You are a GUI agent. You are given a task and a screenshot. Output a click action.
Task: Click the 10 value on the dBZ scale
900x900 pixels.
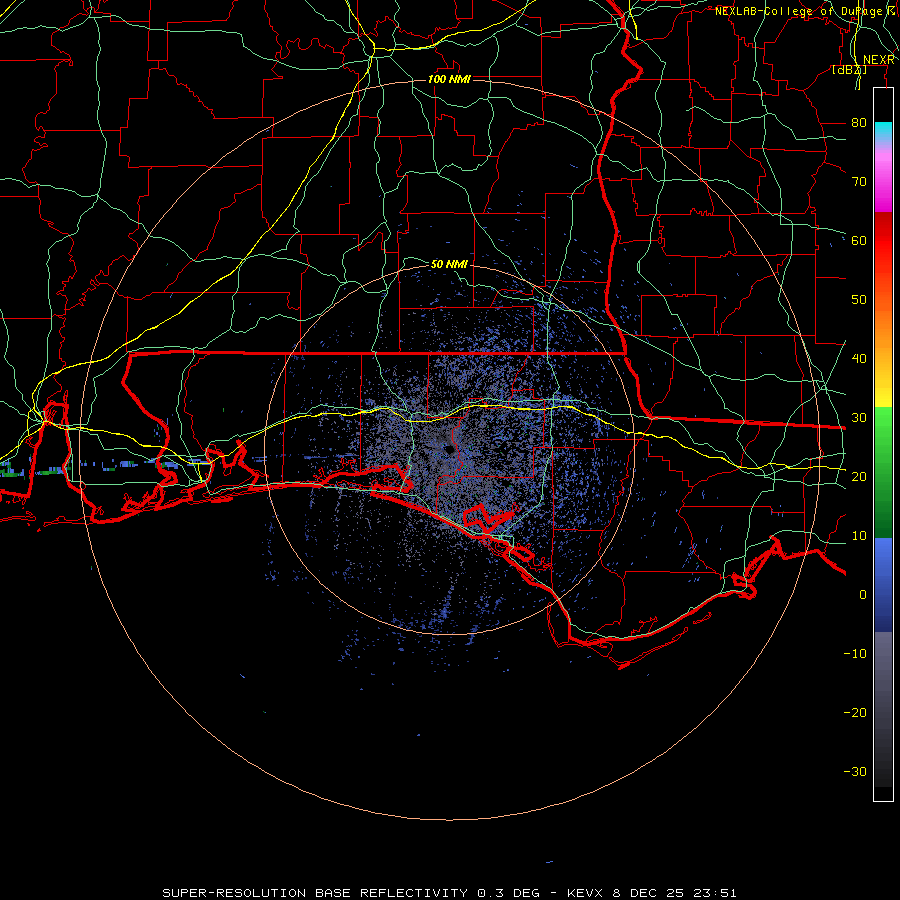tap(859, 536)
